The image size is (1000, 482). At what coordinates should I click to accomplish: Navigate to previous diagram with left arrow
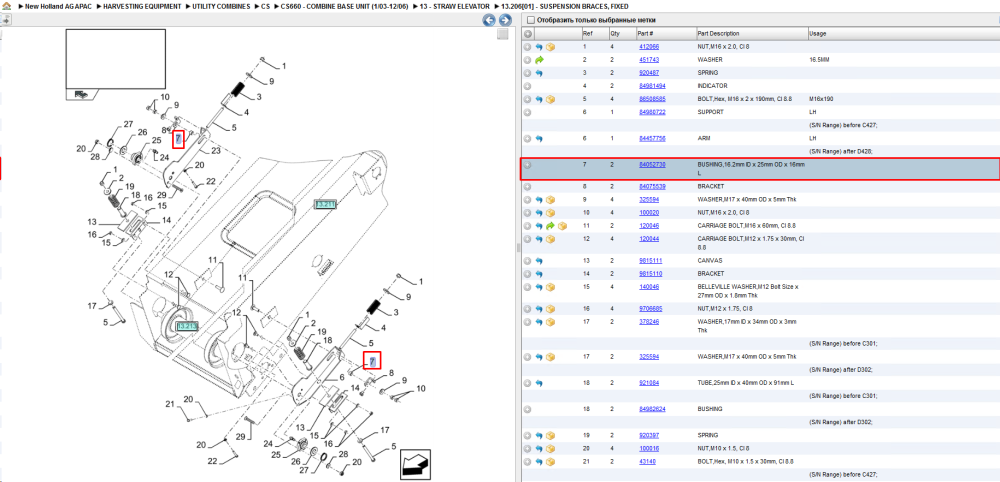click(489, 20)
